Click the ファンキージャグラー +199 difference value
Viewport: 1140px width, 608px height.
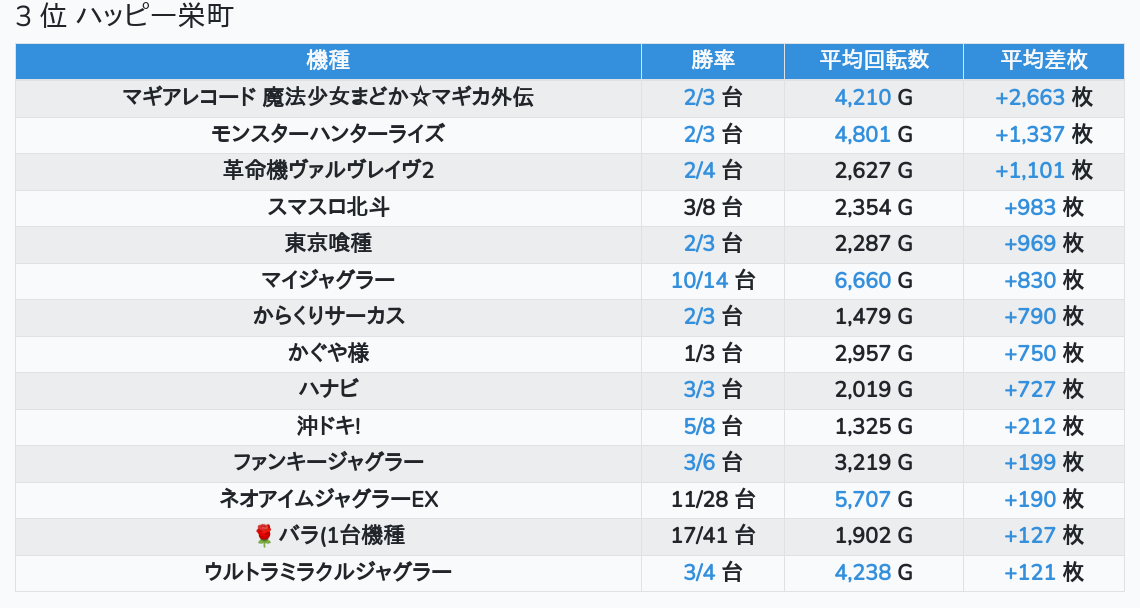coord(1030,463)
